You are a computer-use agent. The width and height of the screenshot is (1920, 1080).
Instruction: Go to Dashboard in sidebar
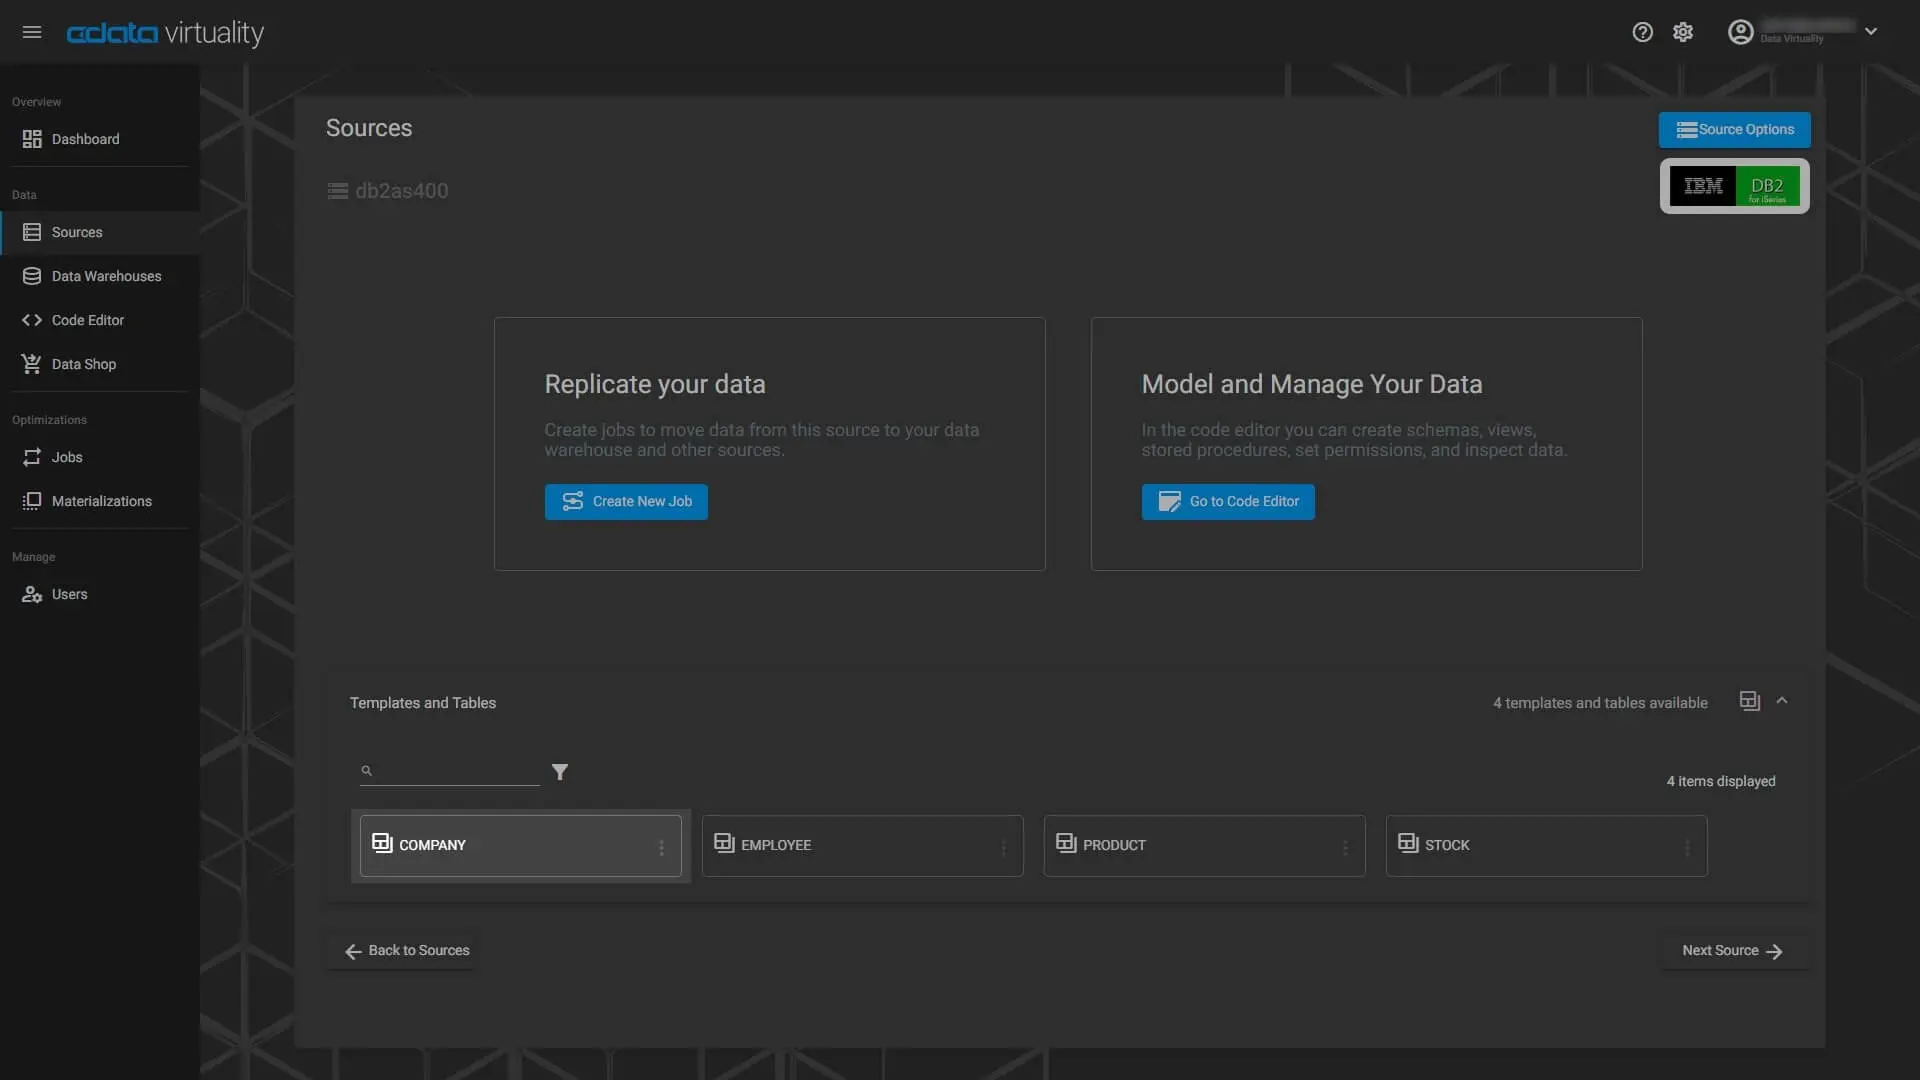[x=85, y=139]
